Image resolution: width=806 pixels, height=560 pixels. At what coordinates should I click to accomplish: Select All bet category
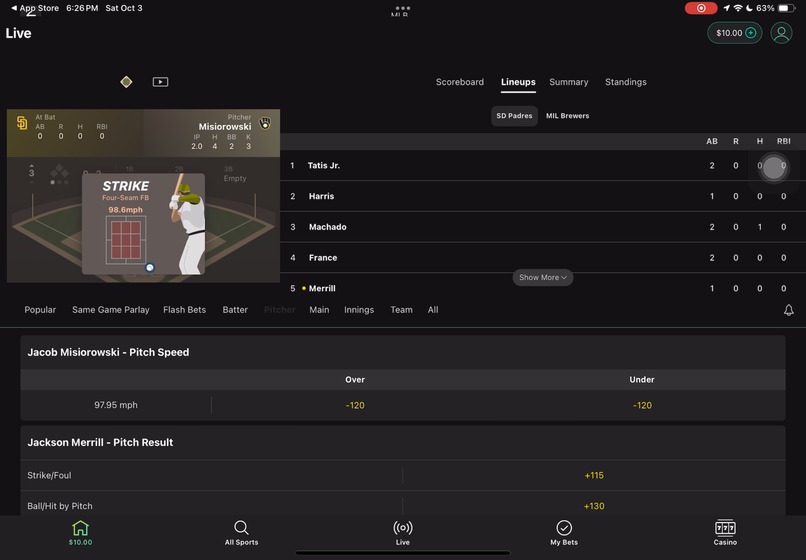tap(433, 310)
